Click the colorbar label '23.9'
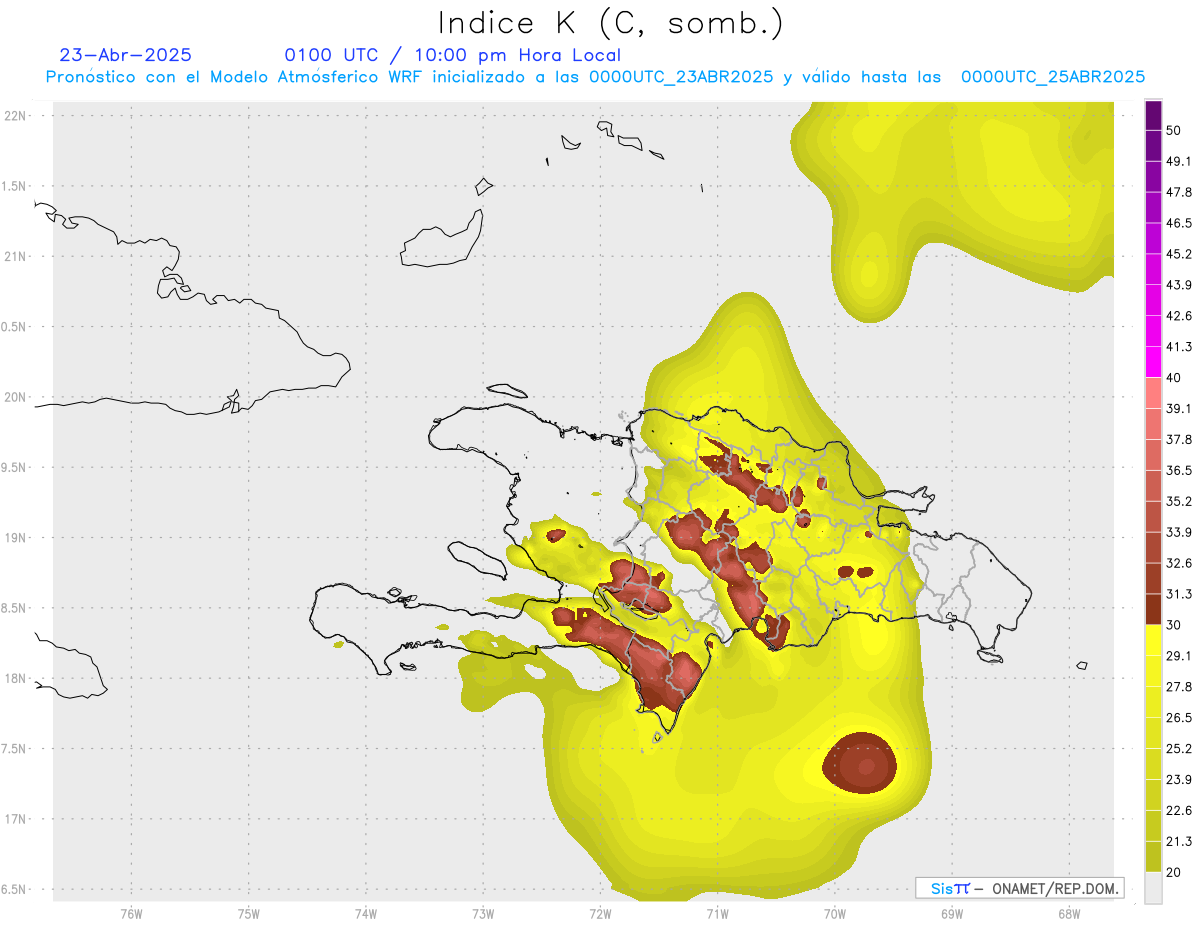This screenshot has height=927, width=1200. click(1179, 780)
